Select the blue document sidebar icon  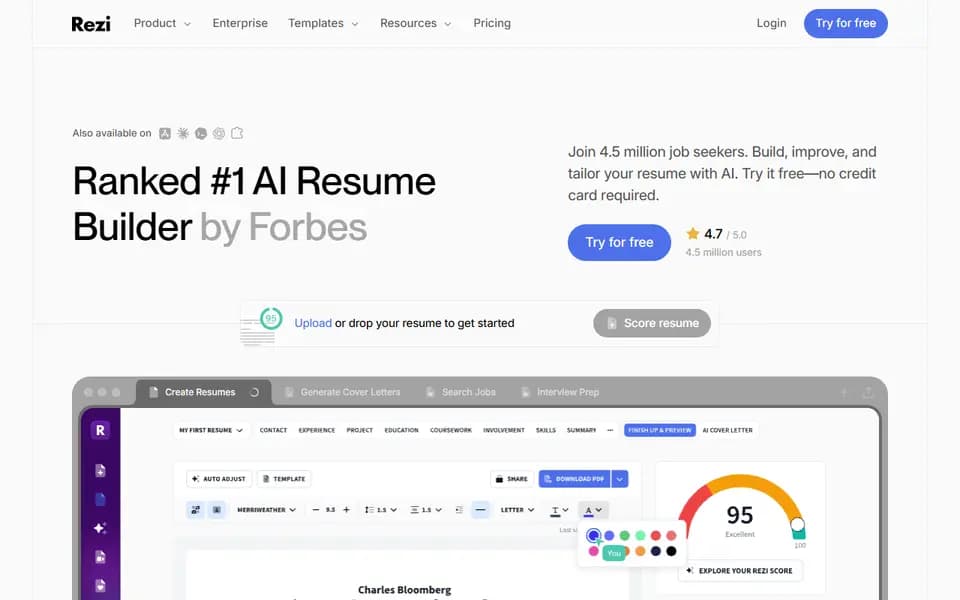click(100, 499)
